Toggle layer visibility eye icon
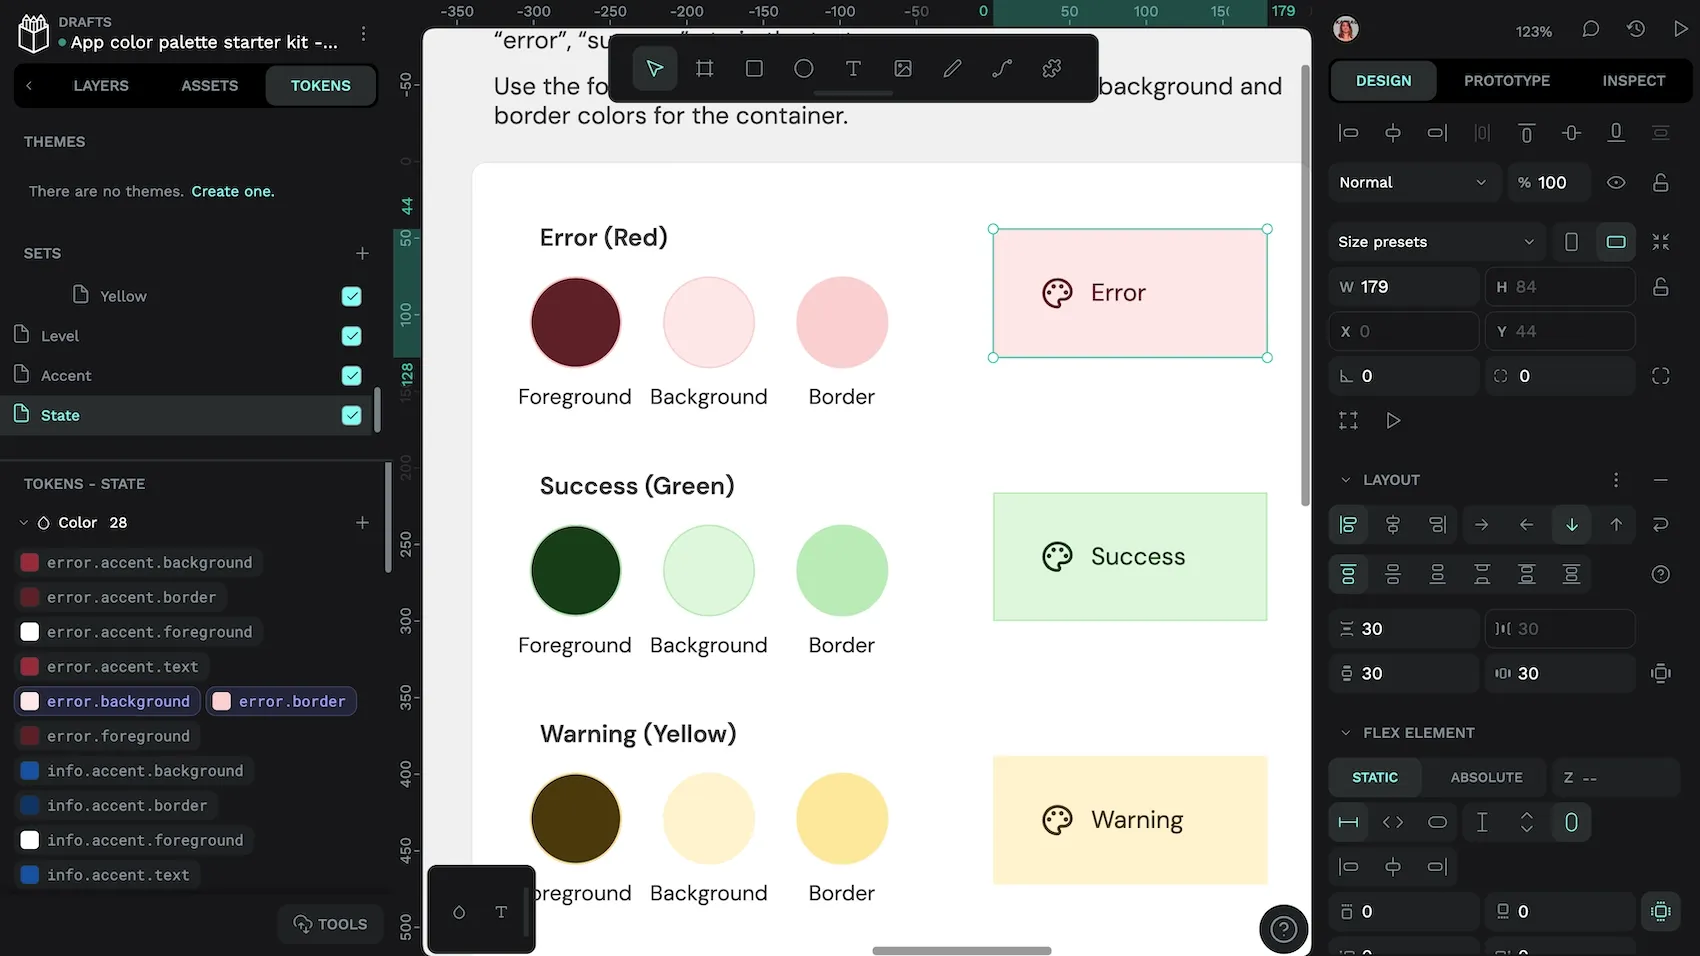 [1616, 183]
